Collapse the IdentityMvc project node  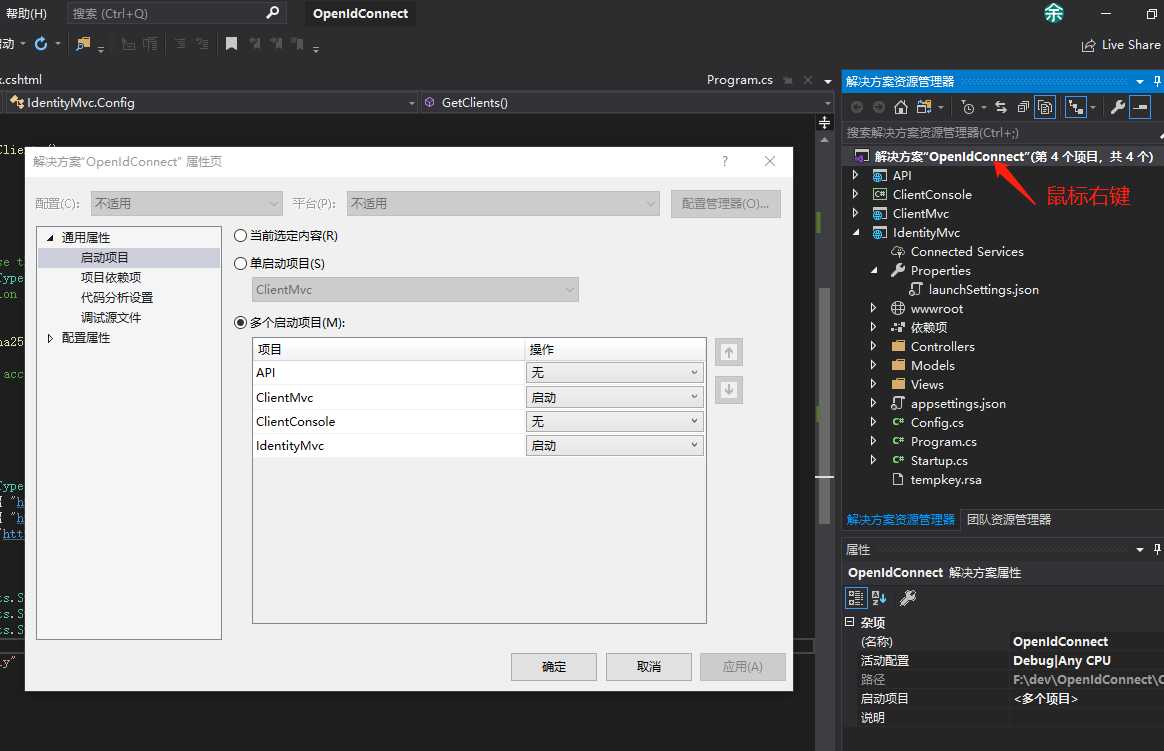[x=856, y=232]
